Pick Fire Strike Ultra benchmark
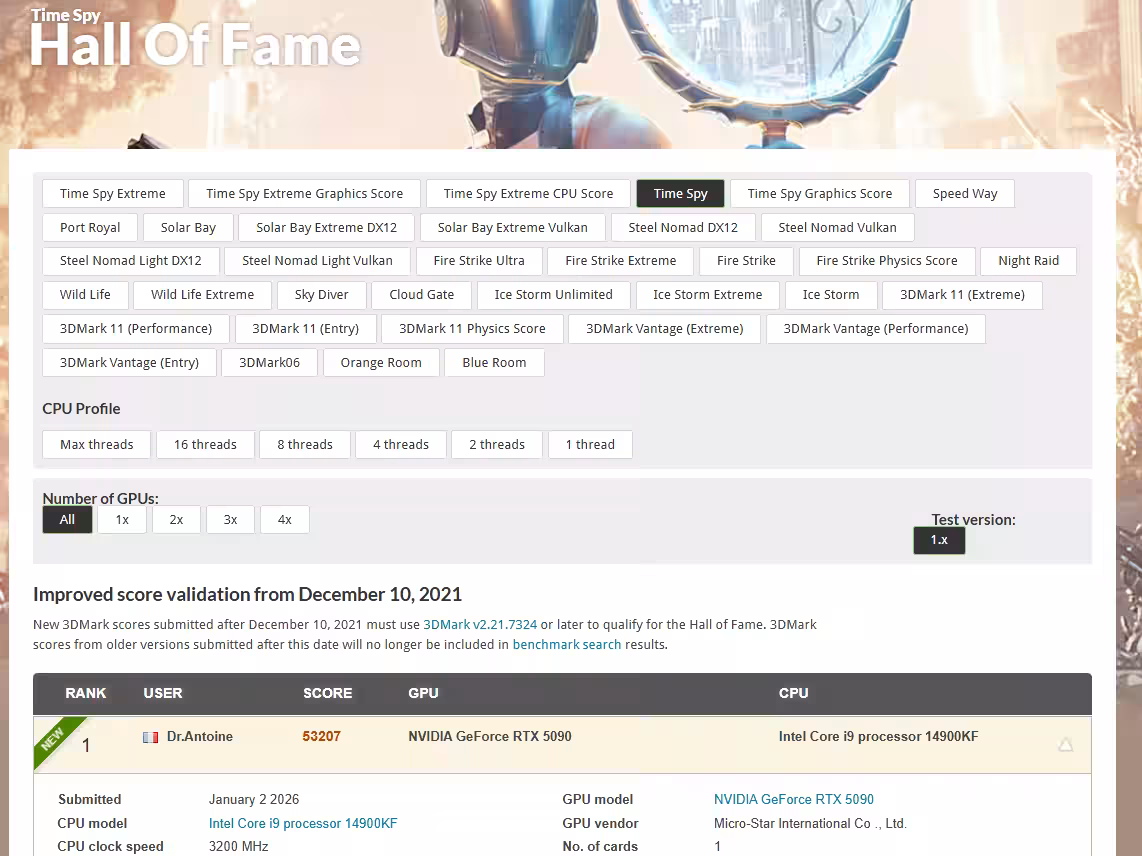 (x=479, y=261)
